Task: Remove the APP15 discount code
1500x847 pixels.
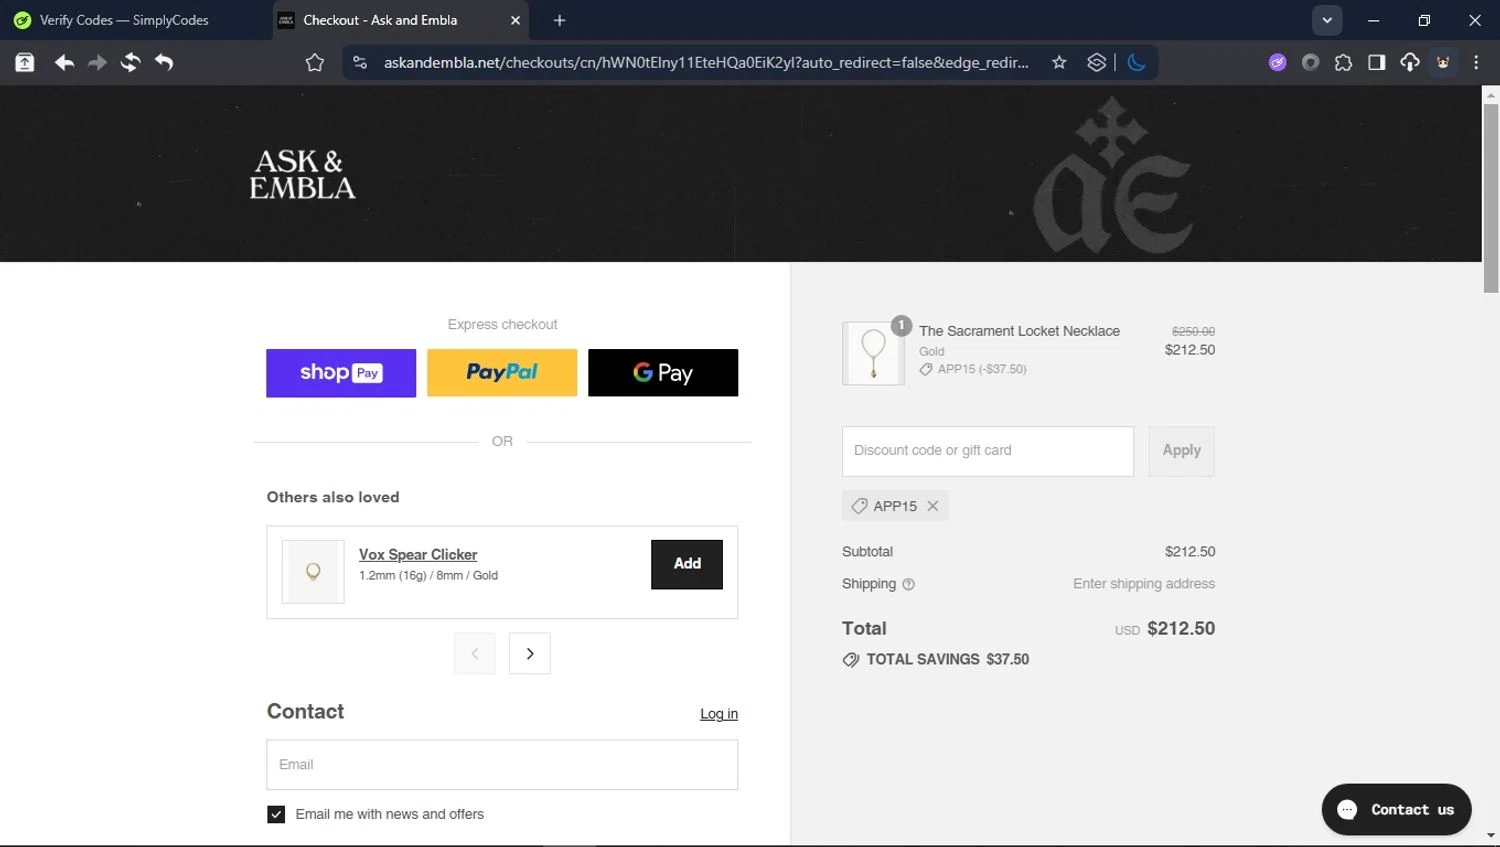Action: pos(932,506)
